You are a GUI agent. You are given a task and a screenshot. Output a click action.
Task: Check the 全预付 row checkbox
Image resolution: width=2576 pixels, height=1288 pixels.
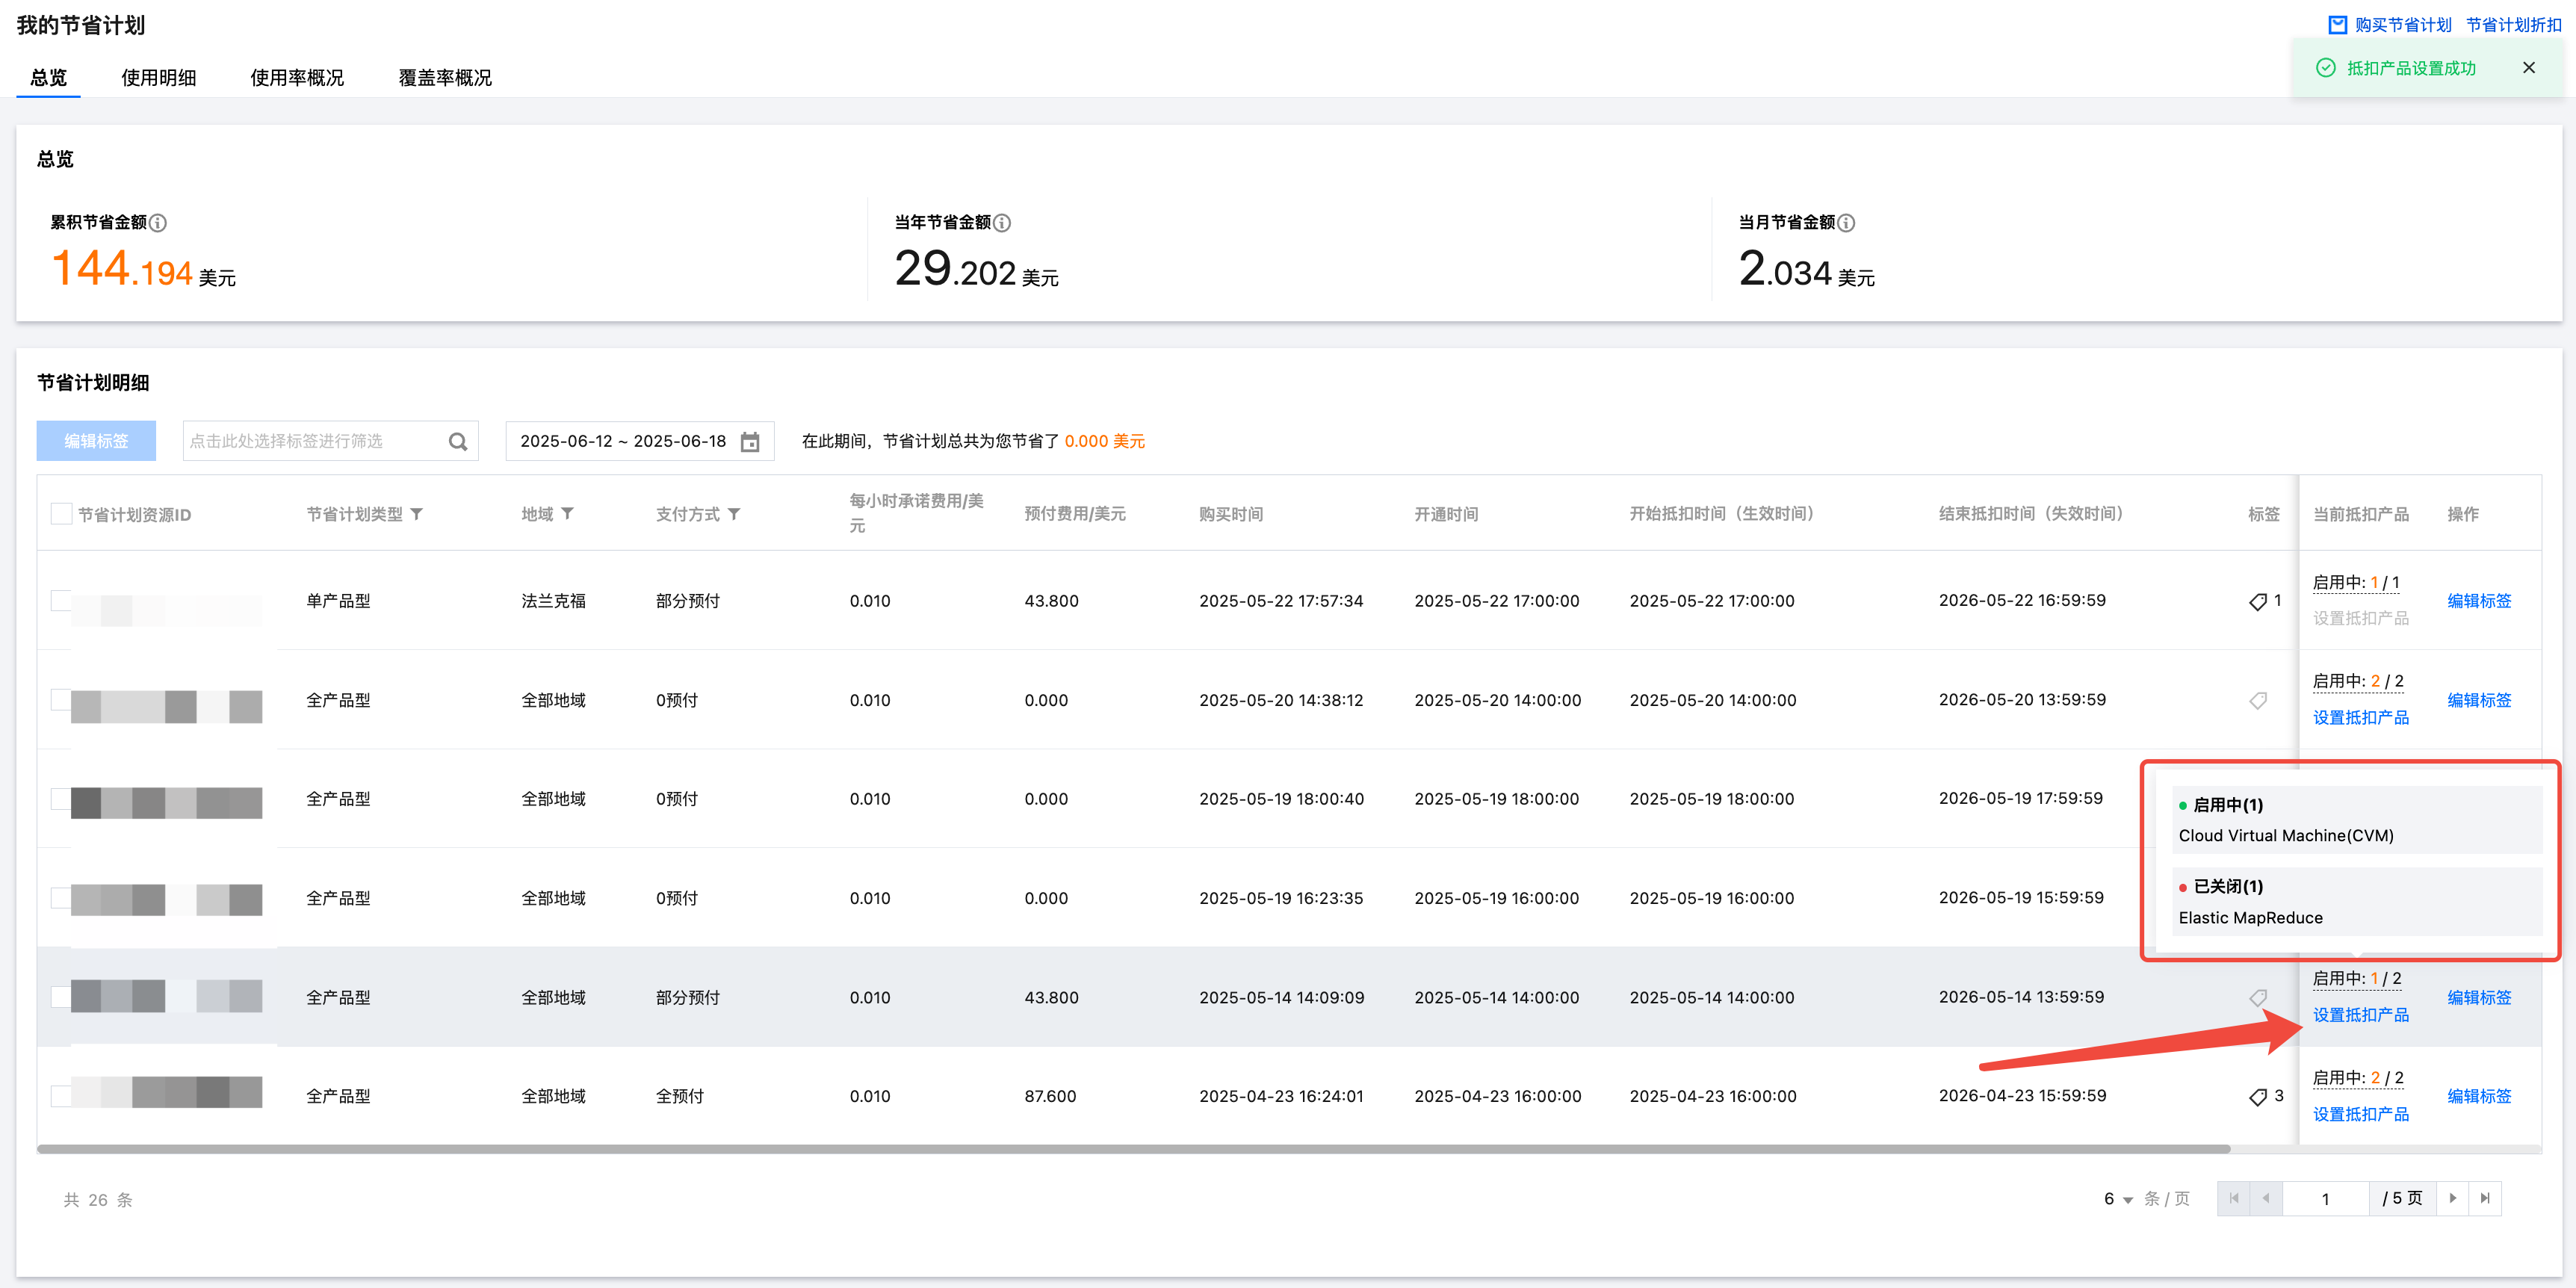coord(61,1096)
